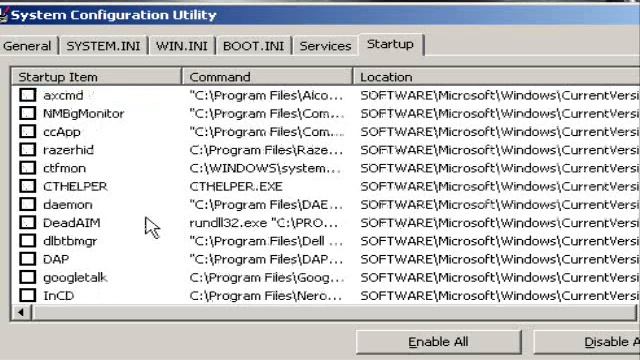Sort by Location column header

click(497, 77)
